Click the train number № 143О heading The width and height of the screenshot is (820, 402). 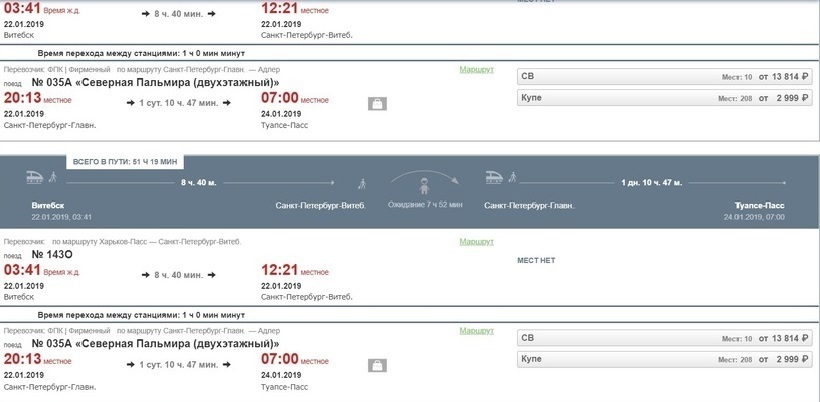(x=52, y=255)
